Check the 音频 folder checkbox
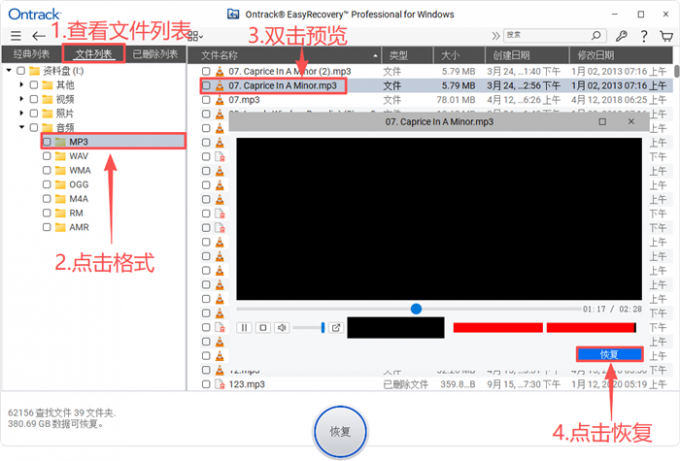Image resolution: width=680 pixels, height=461 pixels. [34, 128]
